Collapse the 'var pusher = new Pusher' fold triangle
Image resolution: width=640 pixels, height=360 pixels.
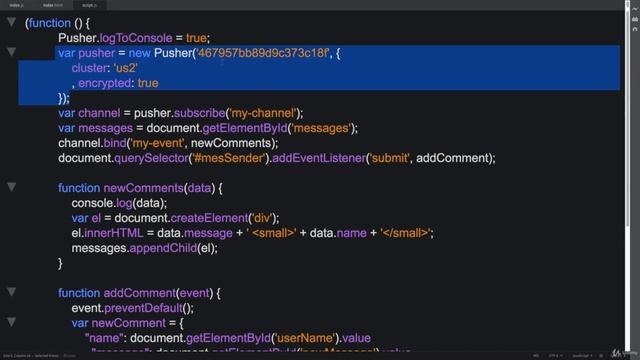pos(11,52)
